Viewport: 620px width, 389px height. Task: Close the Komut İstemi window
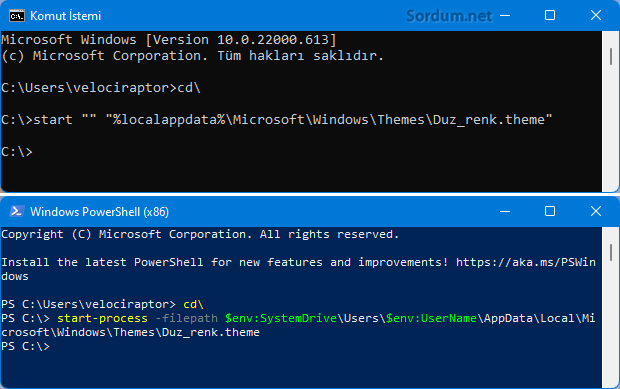595,15
